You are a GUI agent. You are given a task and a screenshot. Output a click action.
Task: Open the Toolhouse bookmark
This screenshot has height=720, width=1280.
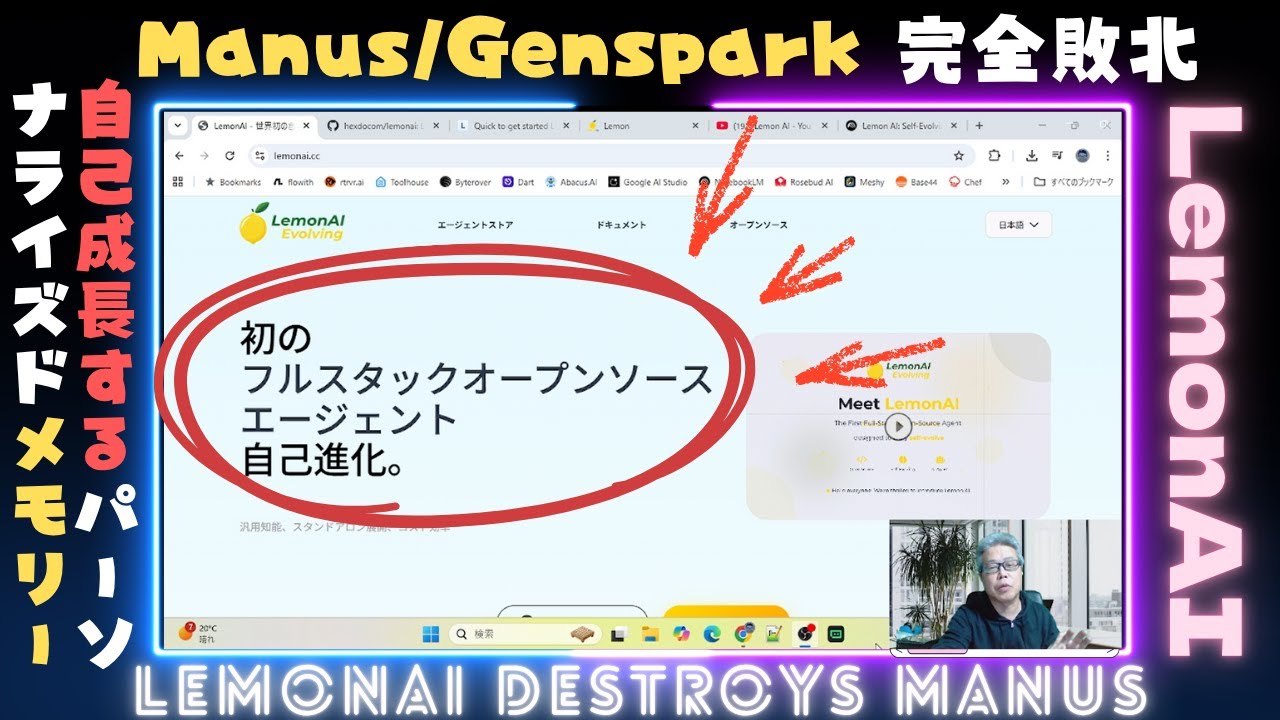(x=402, y=182)
